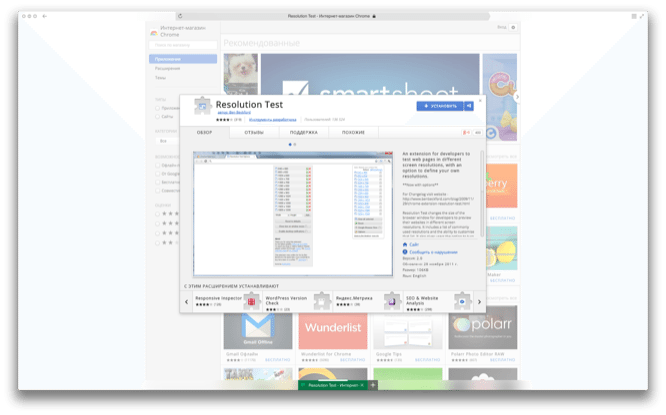Click the home icon beside Сайт link
This screenshot has height=415, width=666.
coord(405,245)
